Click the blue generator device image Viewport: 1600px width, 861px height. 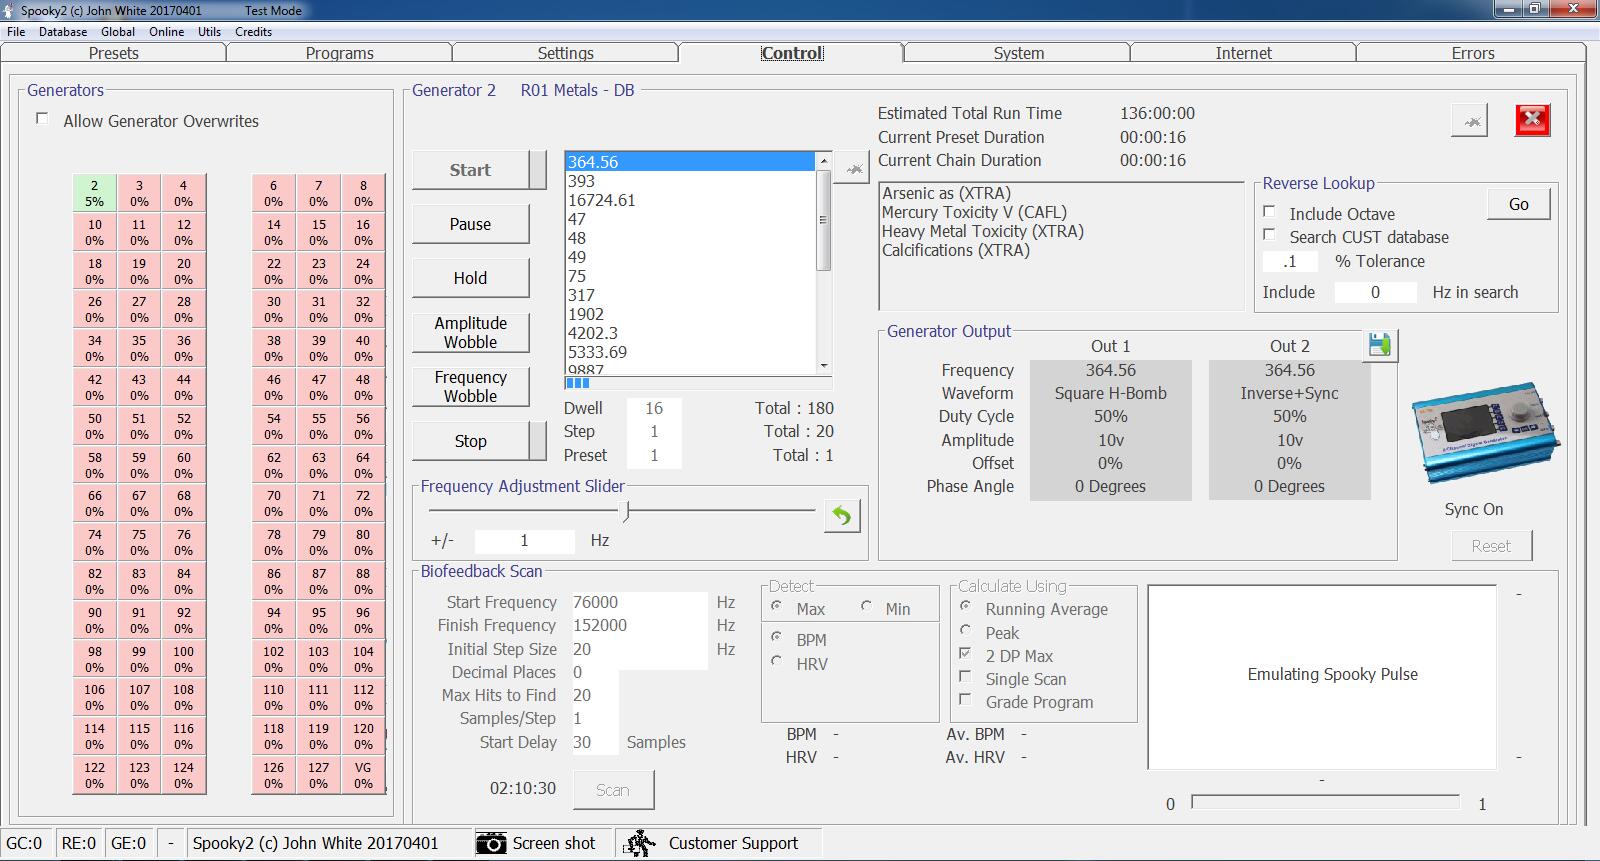point(1486,434)
